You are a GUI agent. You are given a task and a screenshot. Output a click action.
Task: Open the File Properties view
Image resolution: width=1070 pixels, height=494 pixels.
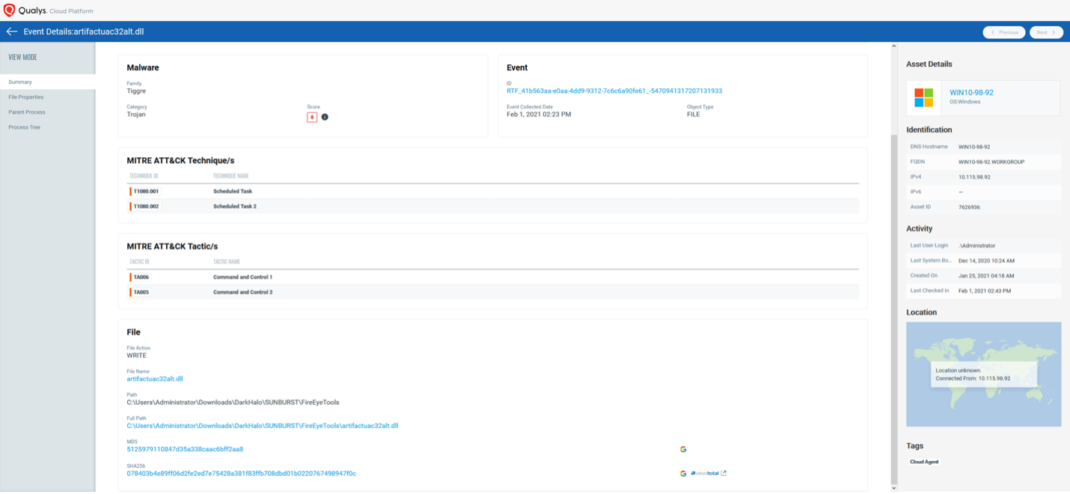pyautogui.click(x=26, y=97)
